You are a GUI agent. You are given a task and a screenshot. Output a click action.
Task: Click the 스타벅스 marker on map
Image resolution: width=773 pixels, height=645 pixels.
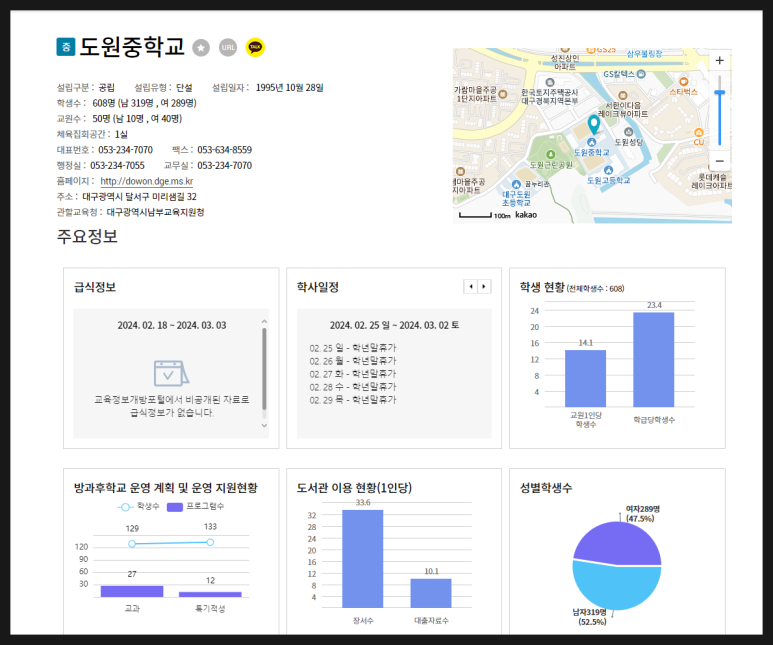point(684,82)
